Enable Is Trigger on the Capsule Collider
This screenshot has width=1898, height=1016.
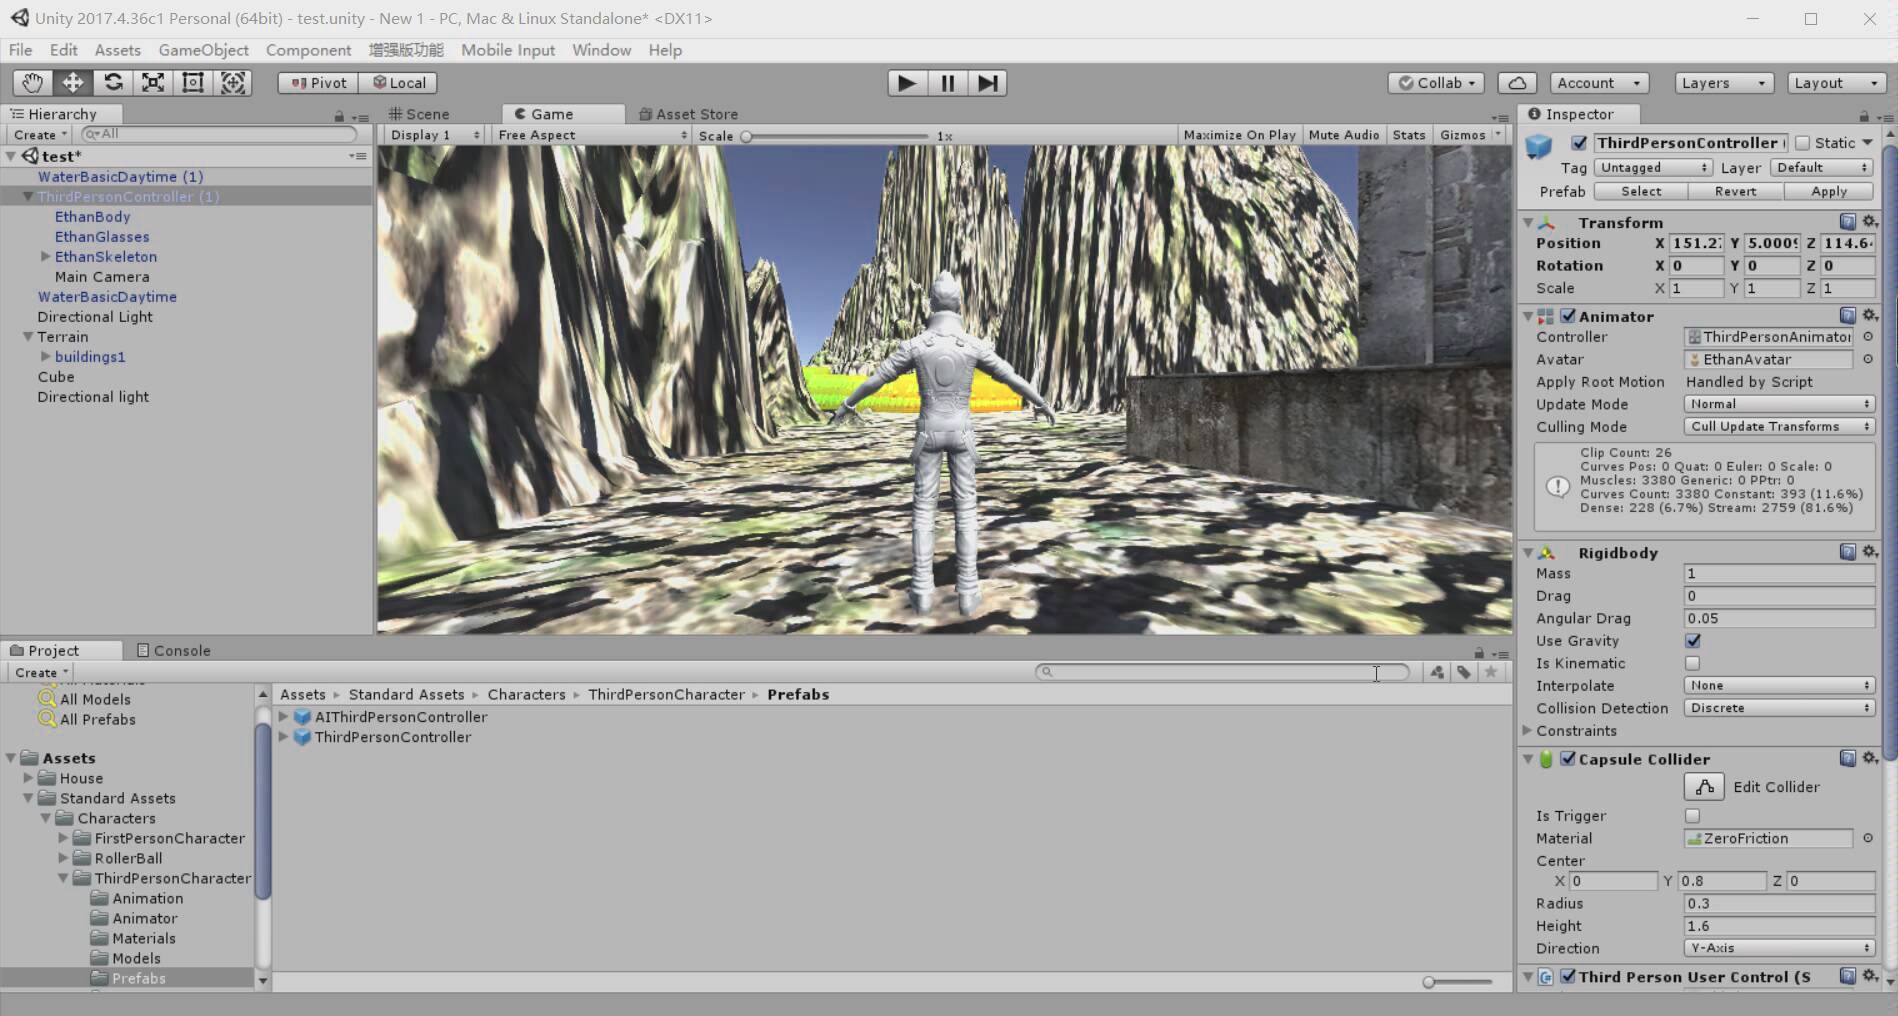[x=1691, y=816]
